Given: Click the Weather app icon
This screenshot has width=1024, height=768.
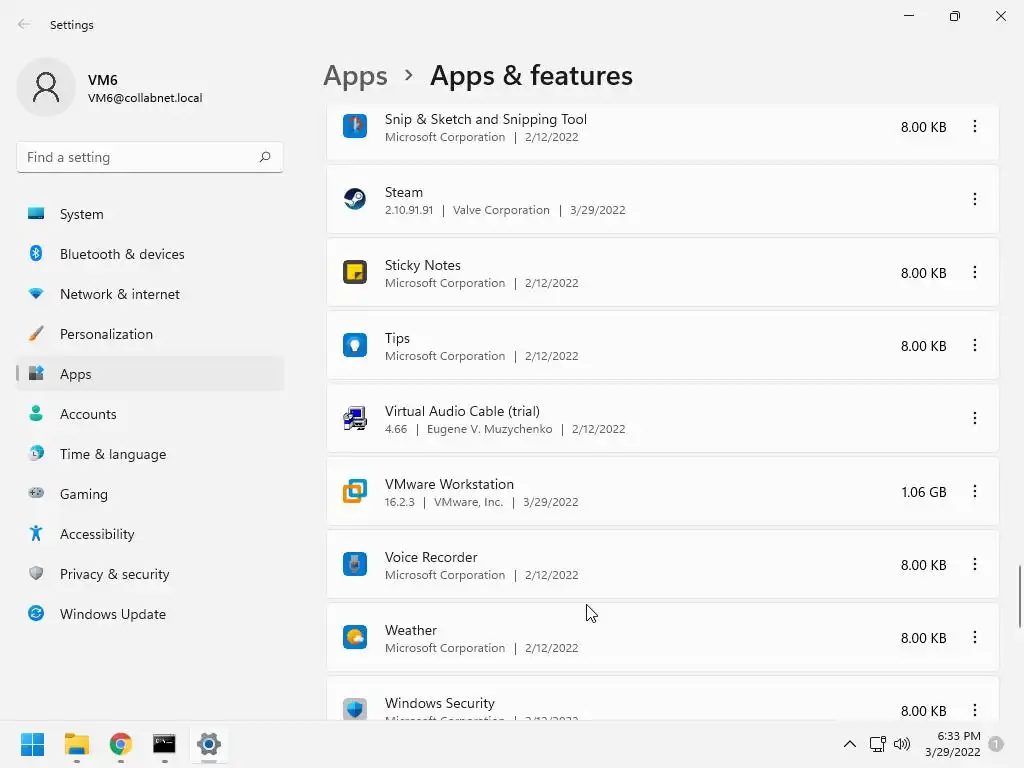Looking at the screenshot, I should 355,637.
